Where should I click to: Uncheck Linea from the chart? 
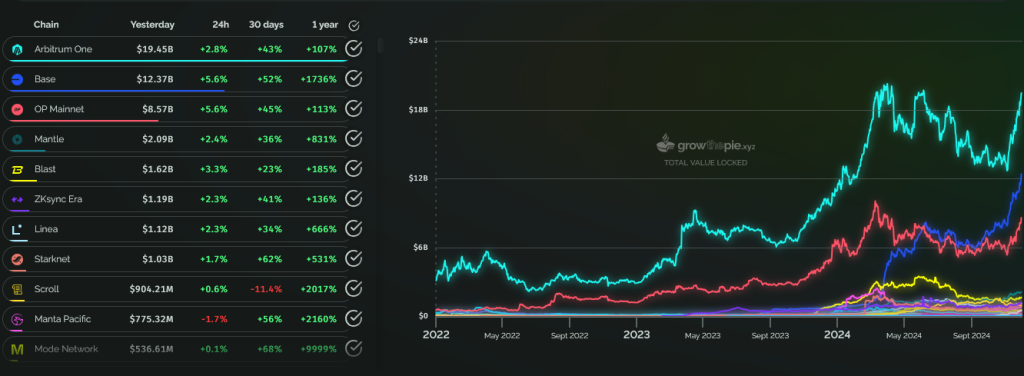pos(353,229)
